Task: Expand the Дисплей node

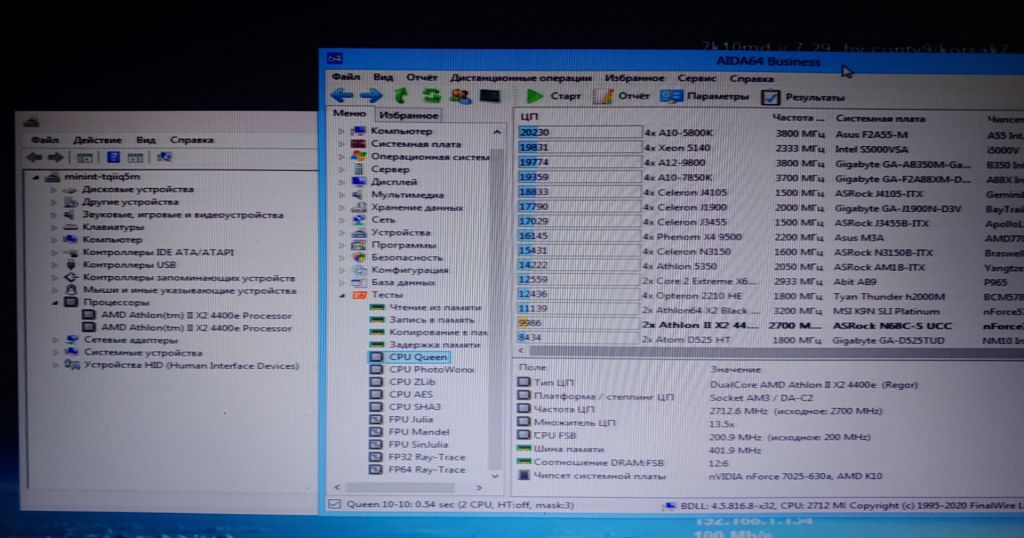Action: (341, 182)
